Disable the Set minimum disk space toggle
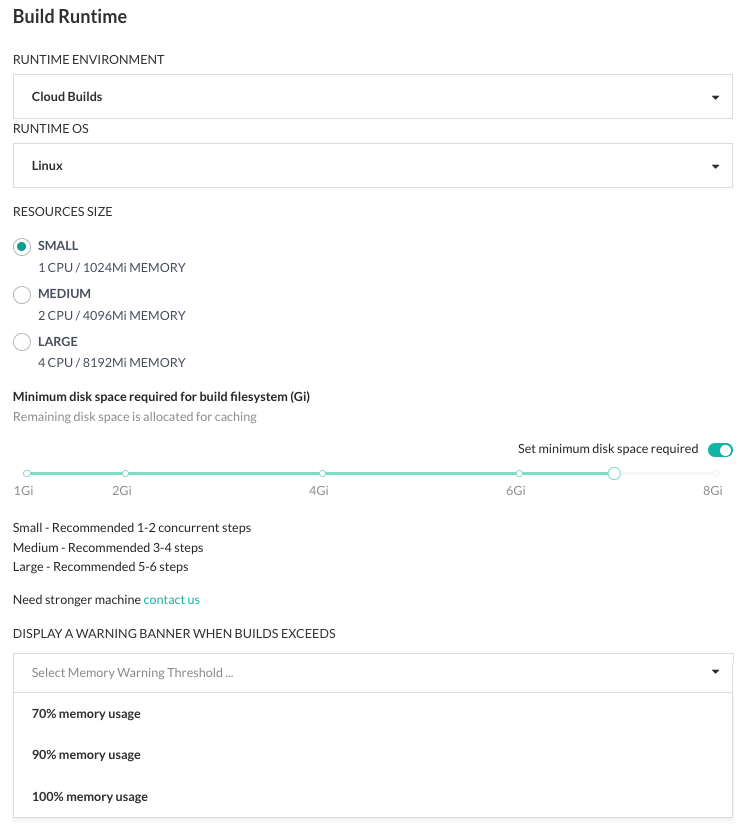The image size is (755, 829). tap(720, 450)
